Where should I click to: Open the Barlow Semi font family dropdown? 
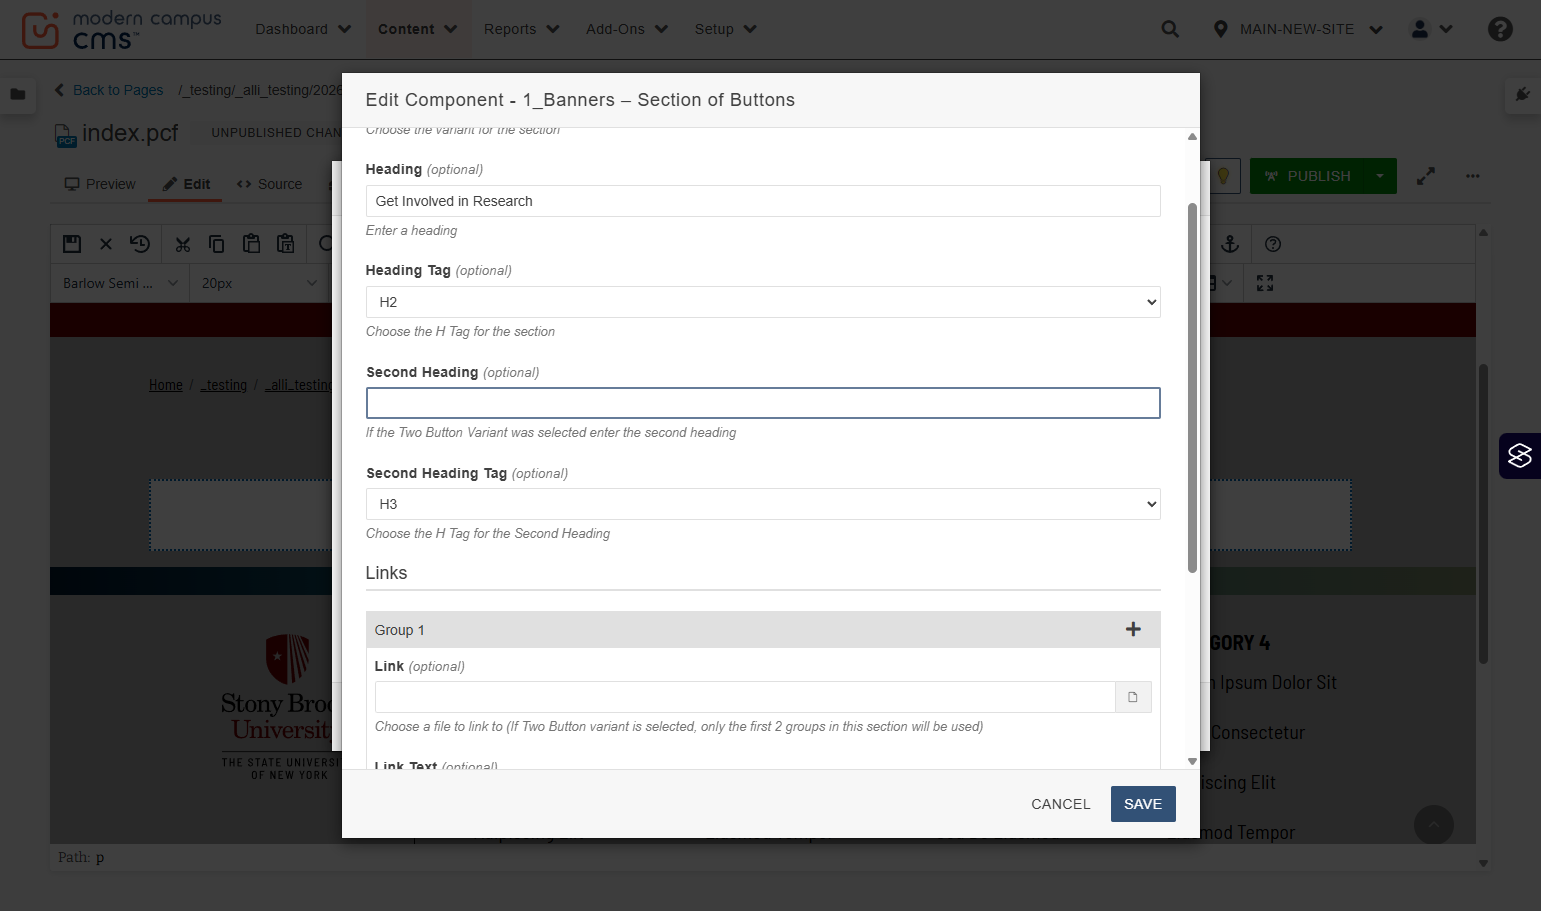[x=120, y=283]
